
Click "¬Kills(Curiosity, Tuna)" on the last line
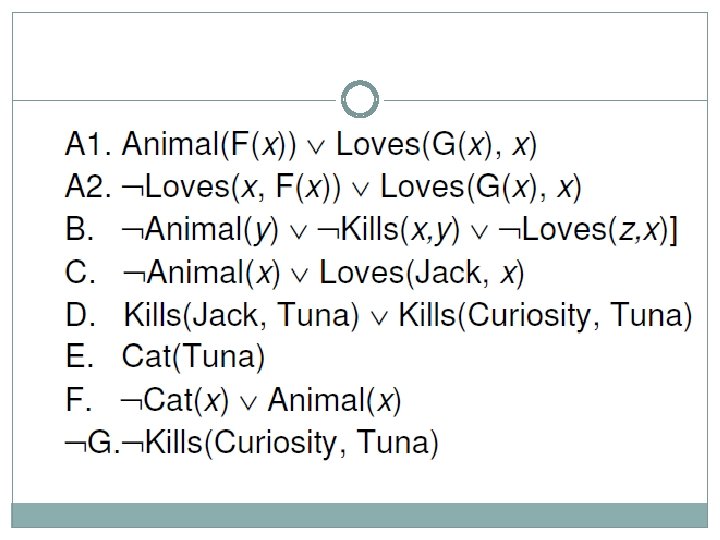point(278,442)
